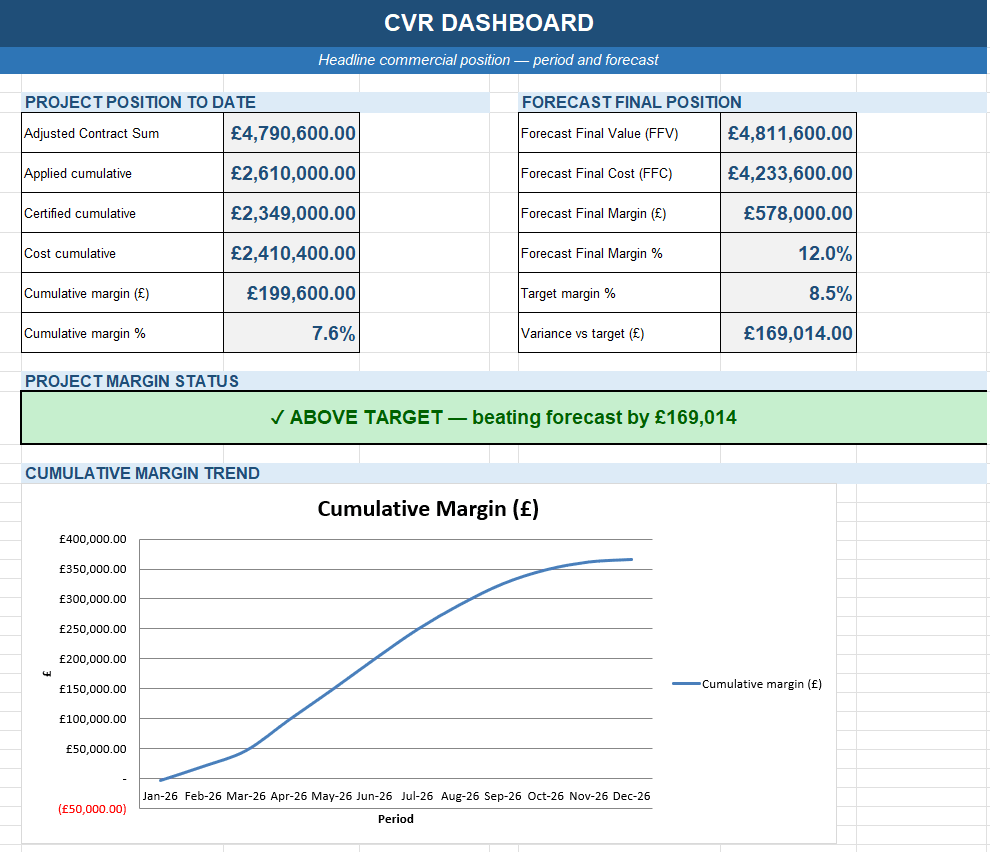This screenshot has width=990, height=852.
Task: Select the £578,000.00 value cell
Action: pyautogui.click(x=789, y=213)
